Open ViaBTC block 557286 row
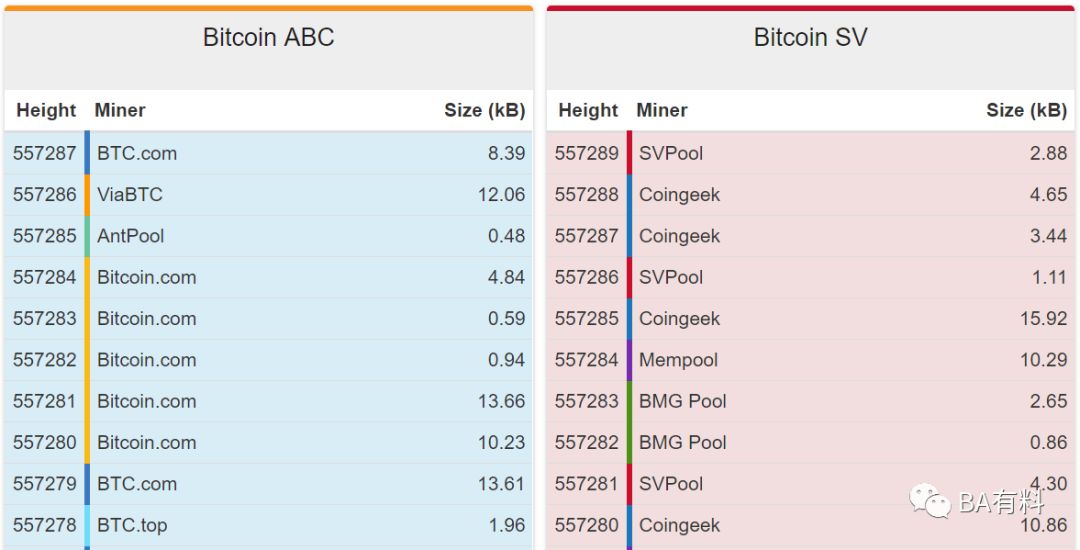 (268, 194)
